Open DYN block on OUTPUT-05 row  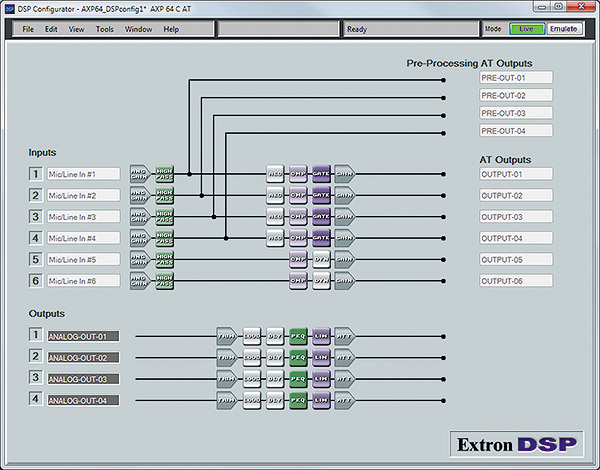321,259
